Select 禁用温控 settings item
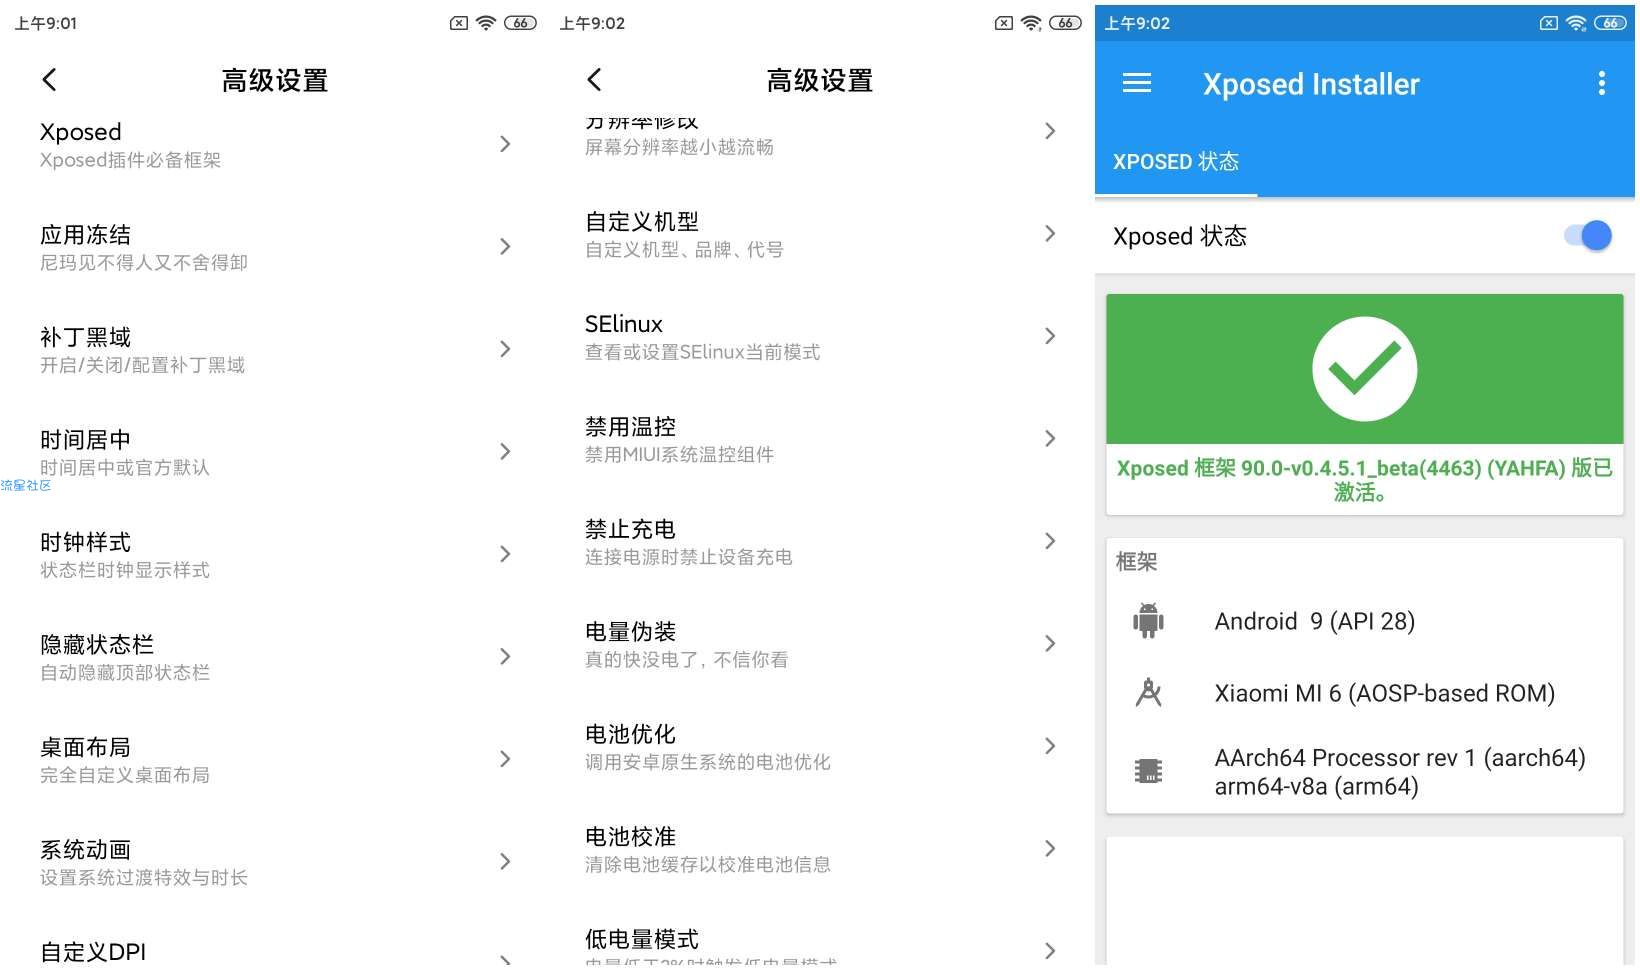 [x=817, y=439]
